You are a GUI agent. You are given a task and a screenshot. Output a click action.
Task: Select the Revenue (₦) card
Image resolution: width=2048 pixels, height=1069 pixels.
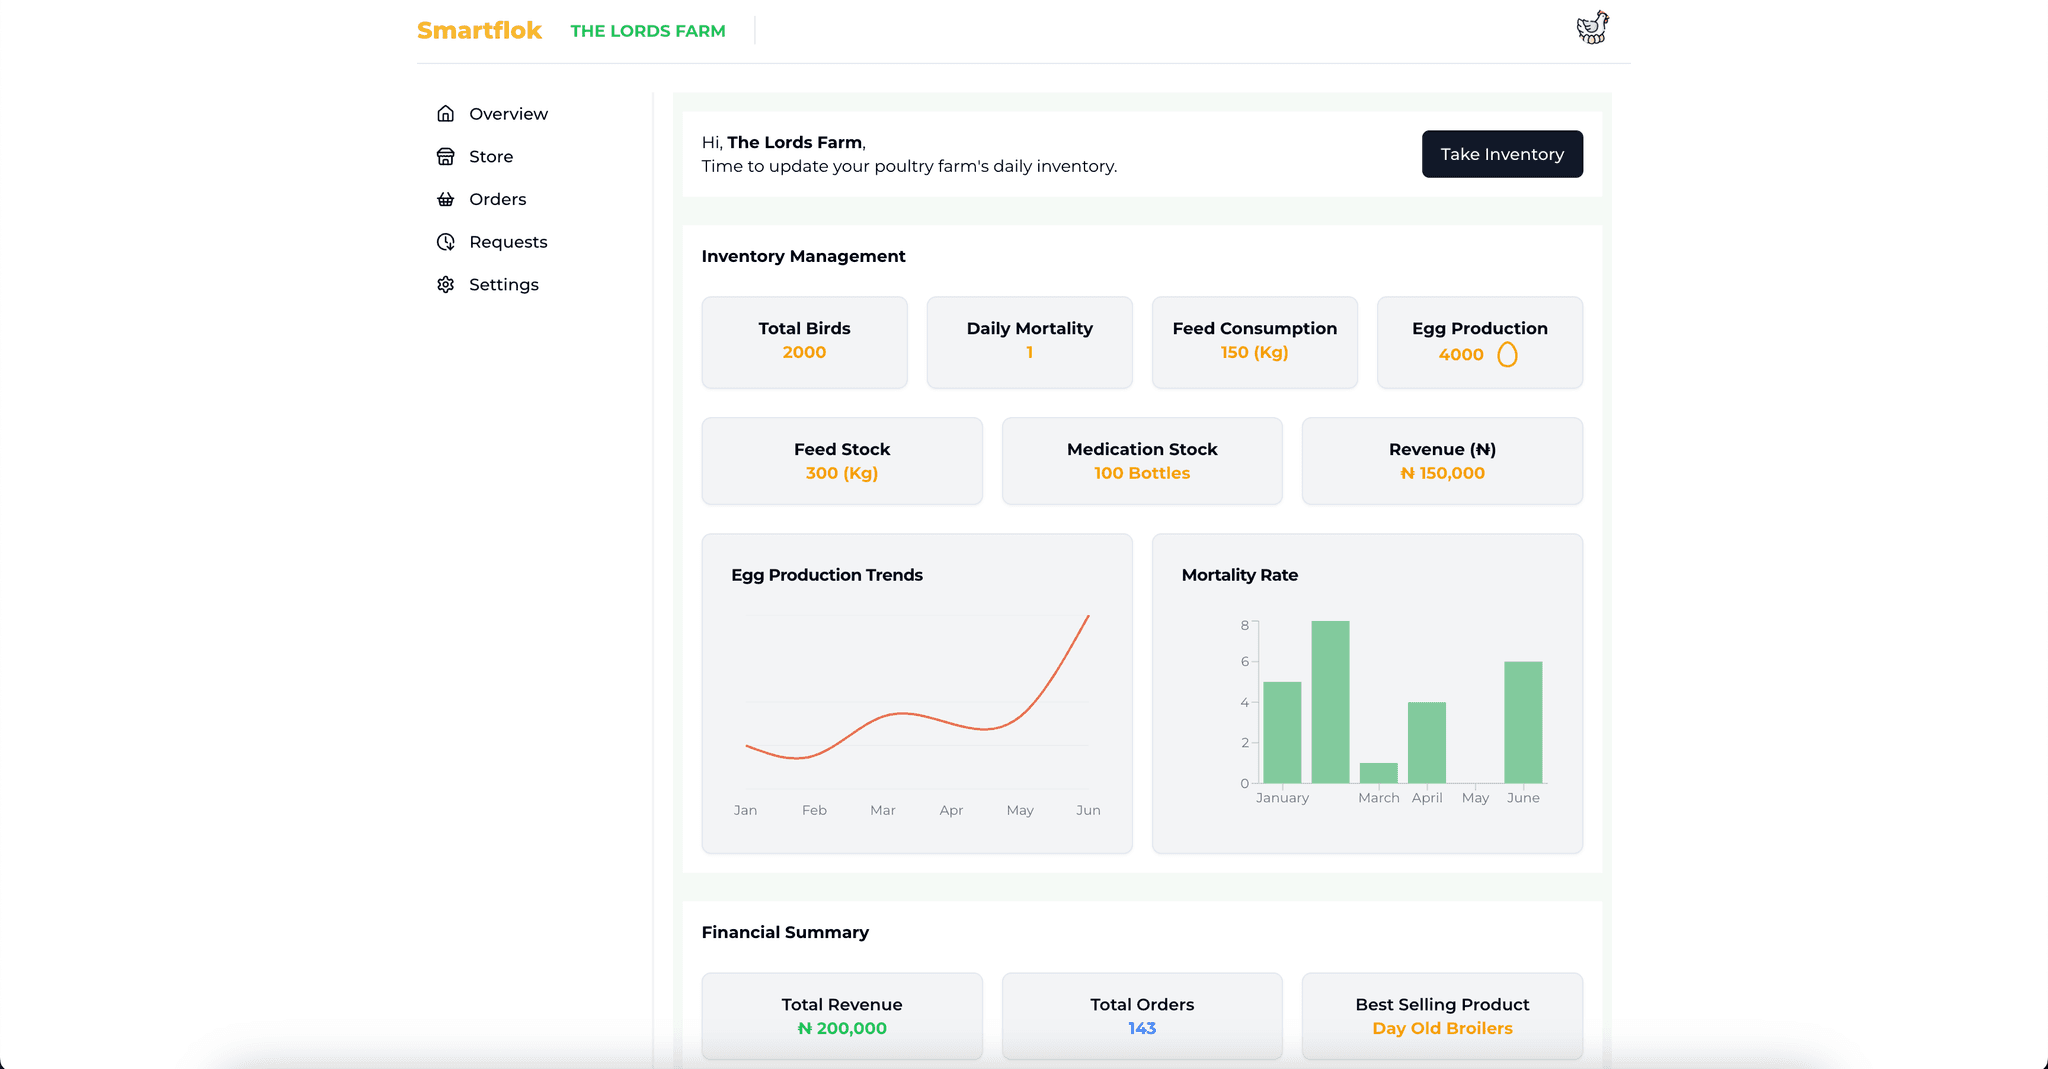point(1442,461)
